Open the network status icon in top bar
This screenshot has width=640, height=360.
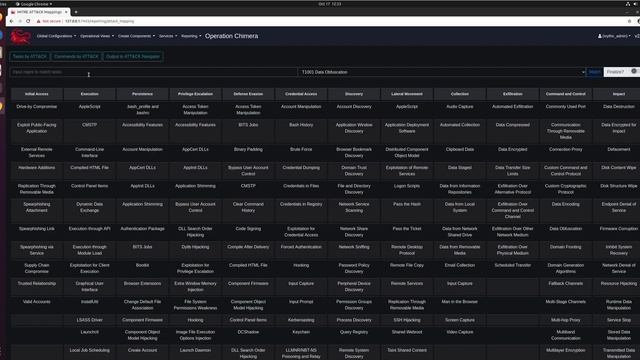tap(628, 4)
